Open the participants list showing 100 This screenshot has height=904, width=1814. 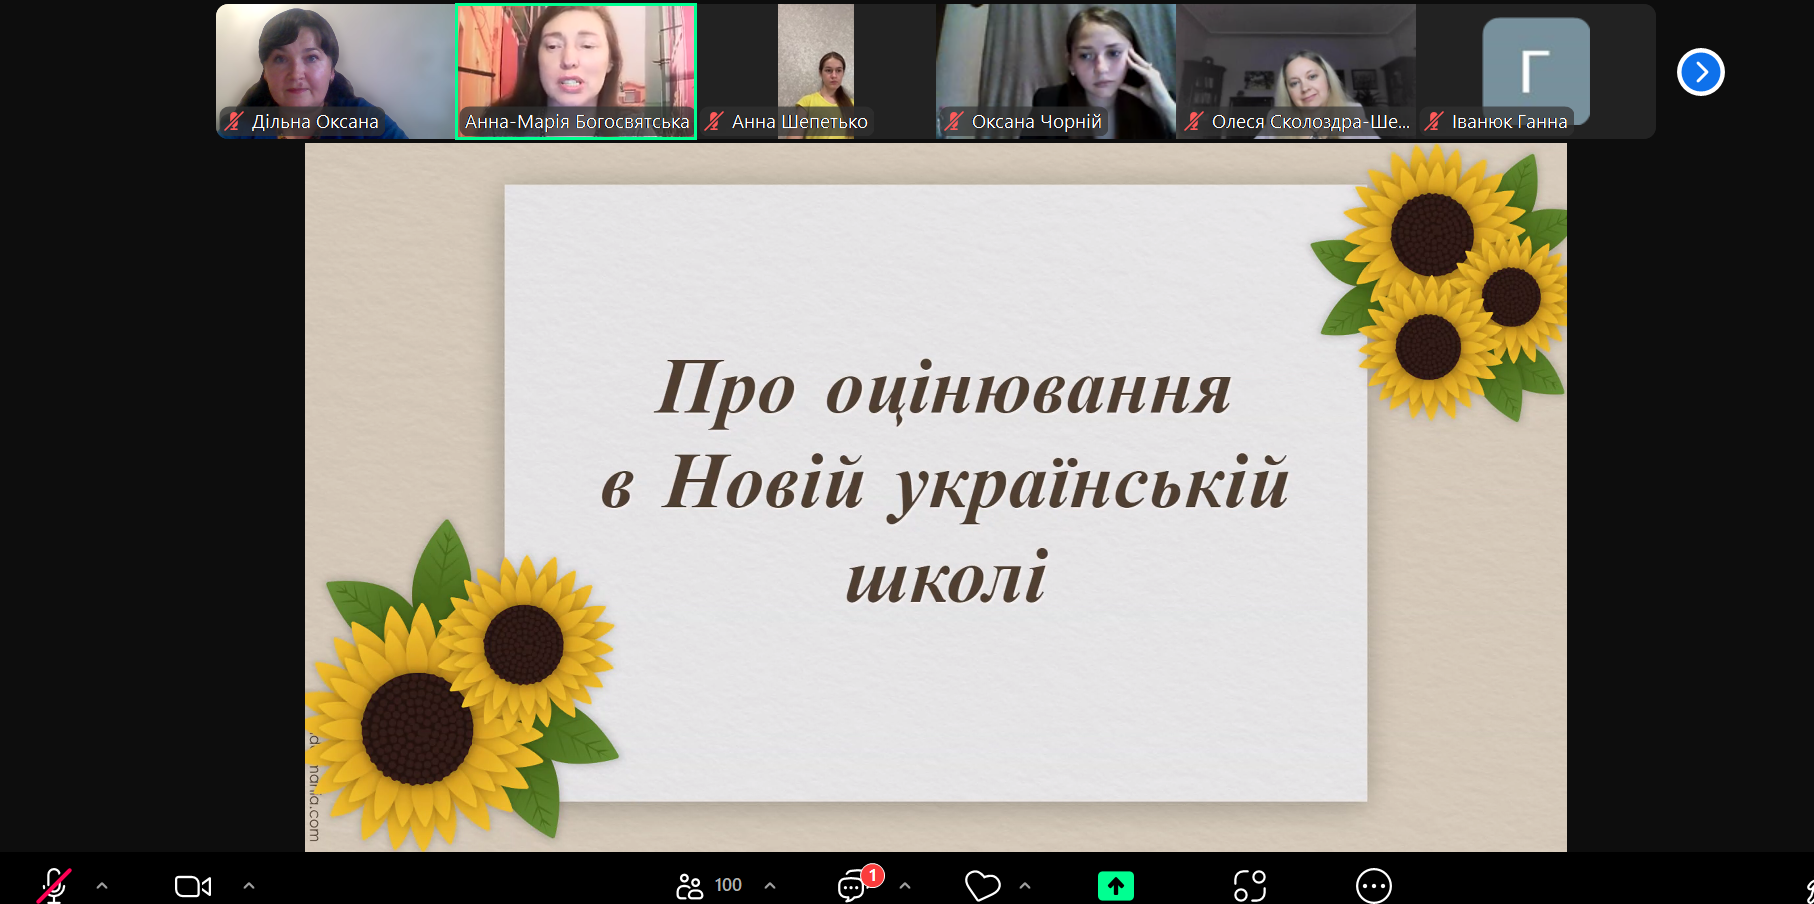(x=708, y=886)
